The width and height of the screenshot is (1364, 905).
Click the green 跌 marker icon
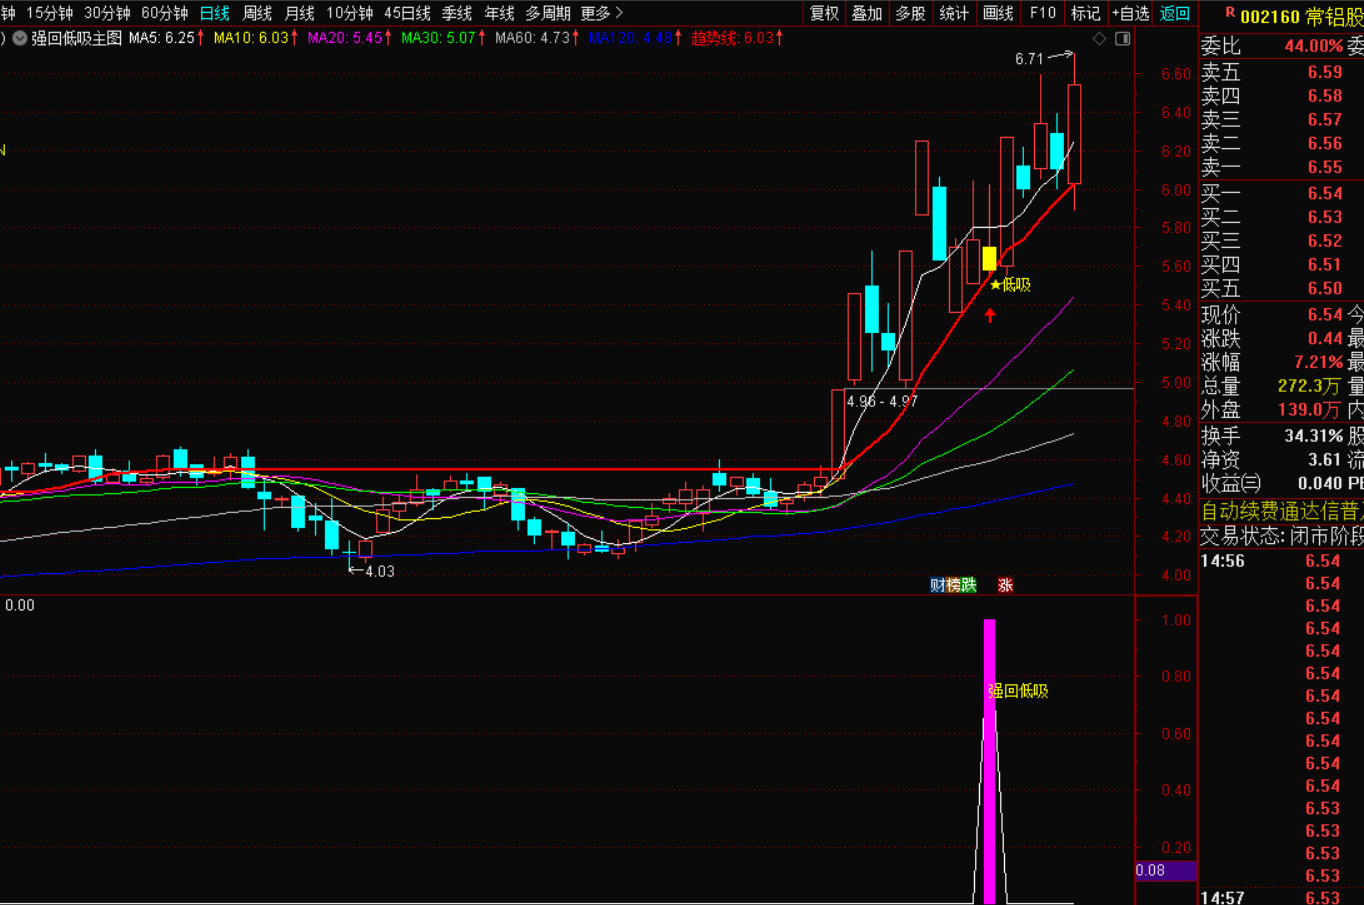(x=969, y=585)
